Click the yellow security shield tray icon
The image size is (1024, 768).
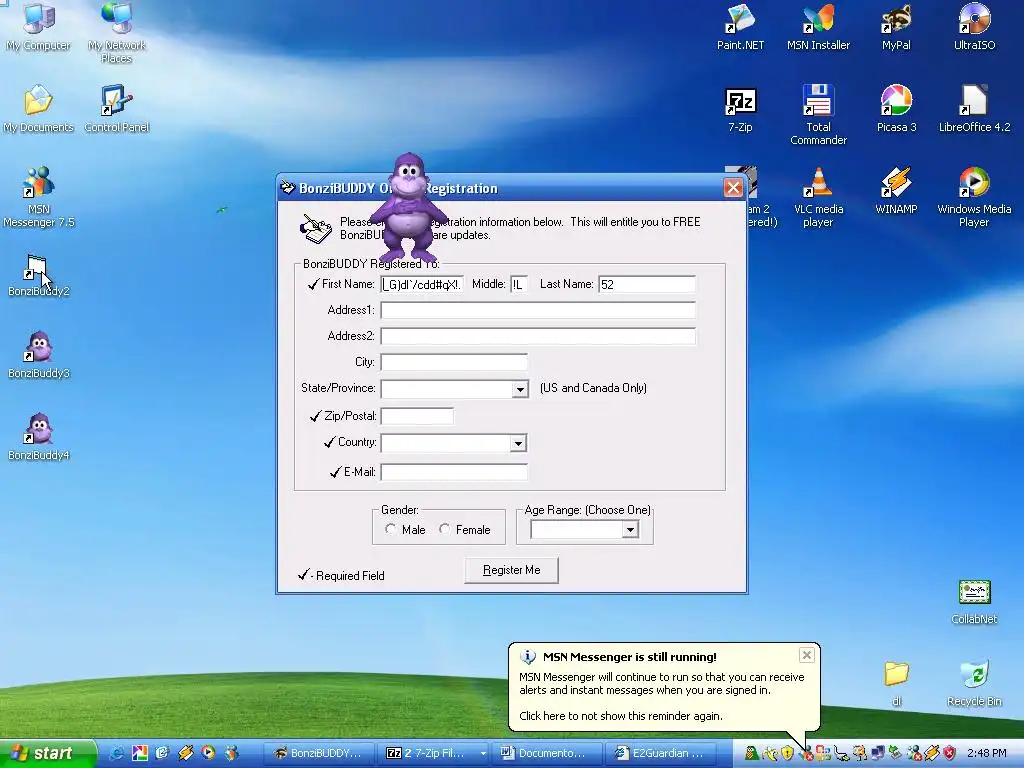[x=788, y=753]
